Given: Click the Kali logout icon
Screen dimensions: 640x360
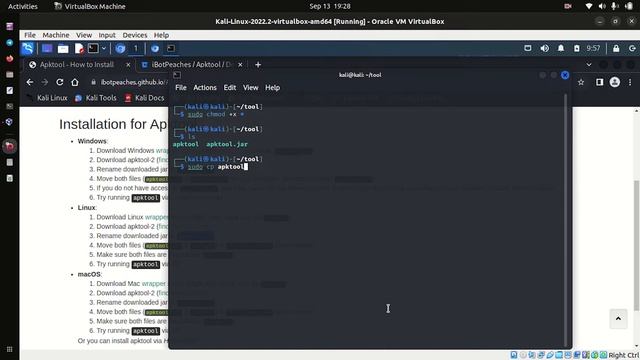Looking at the screenshot, I should click(x=632, y=49).
